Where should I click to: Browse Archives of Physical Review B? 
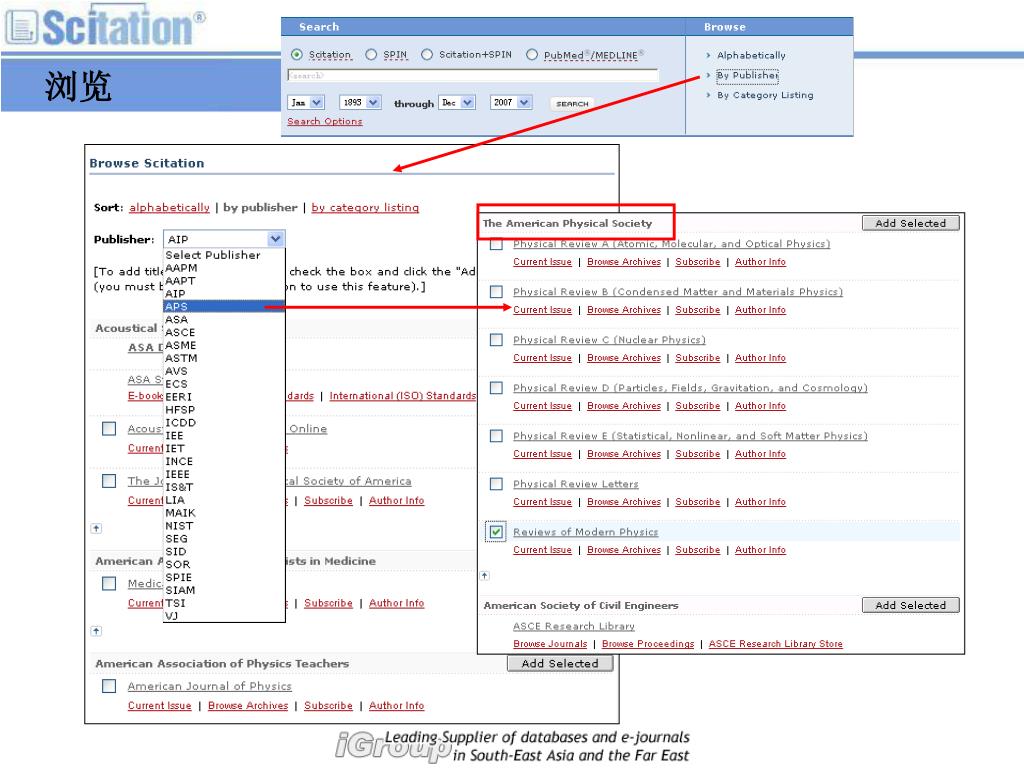pos(624,310)
